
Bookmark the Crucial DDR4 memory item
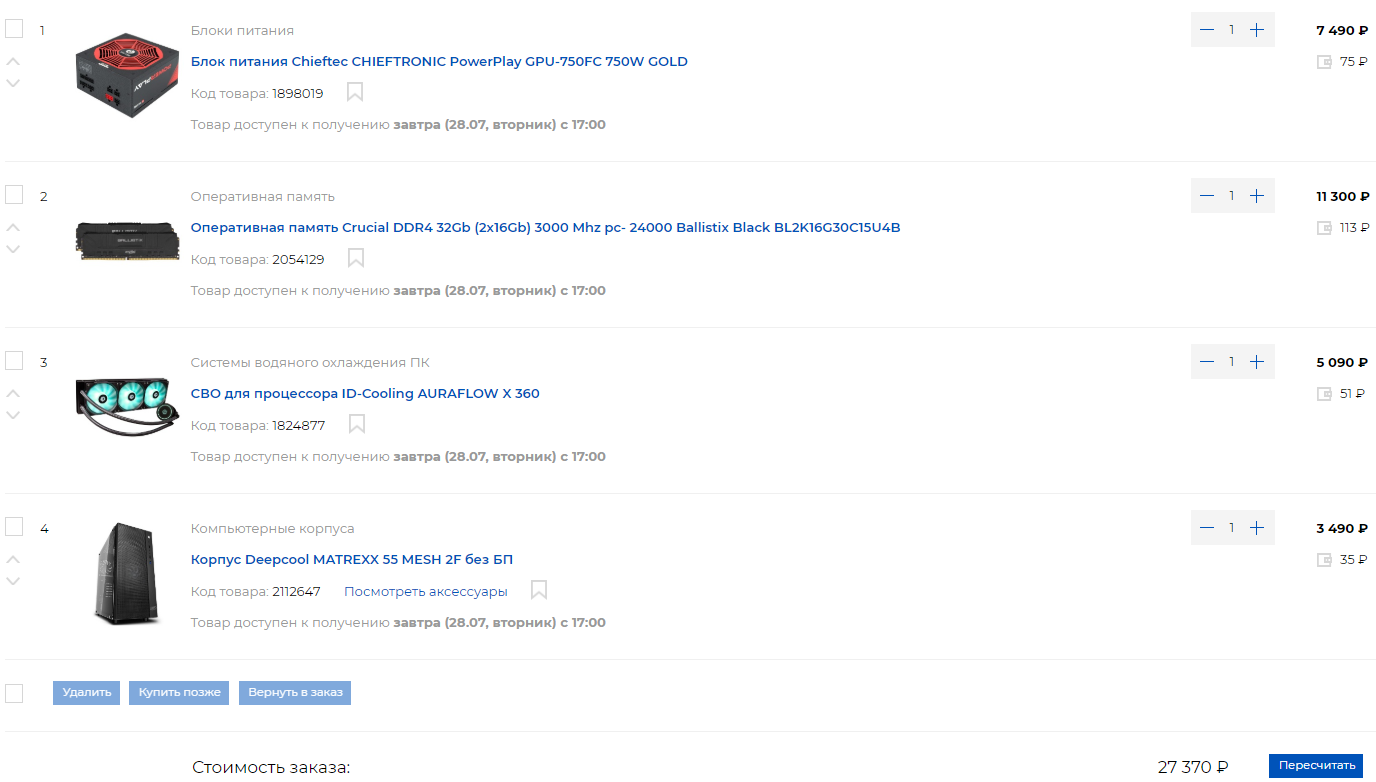[x=356, y=259]
